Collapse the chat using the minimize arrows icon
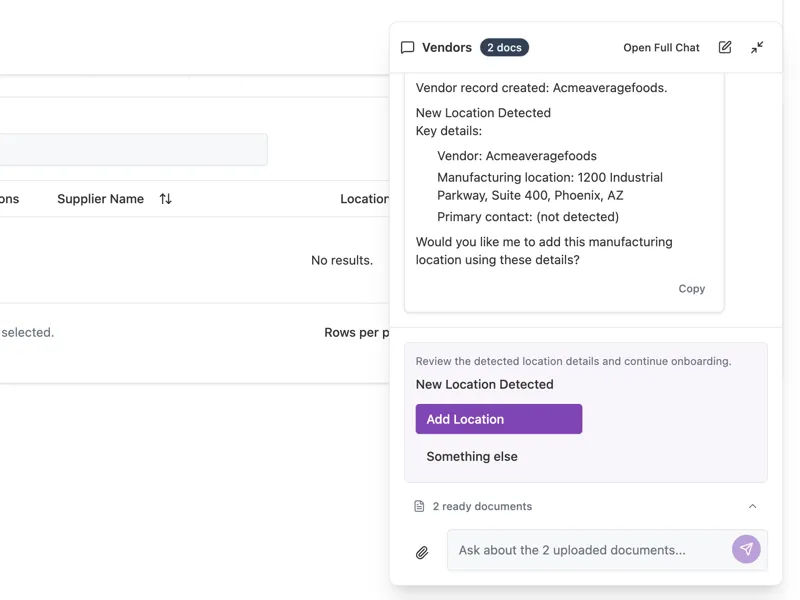Viewport: 800px width, 600px height. [x=757, y=47]
